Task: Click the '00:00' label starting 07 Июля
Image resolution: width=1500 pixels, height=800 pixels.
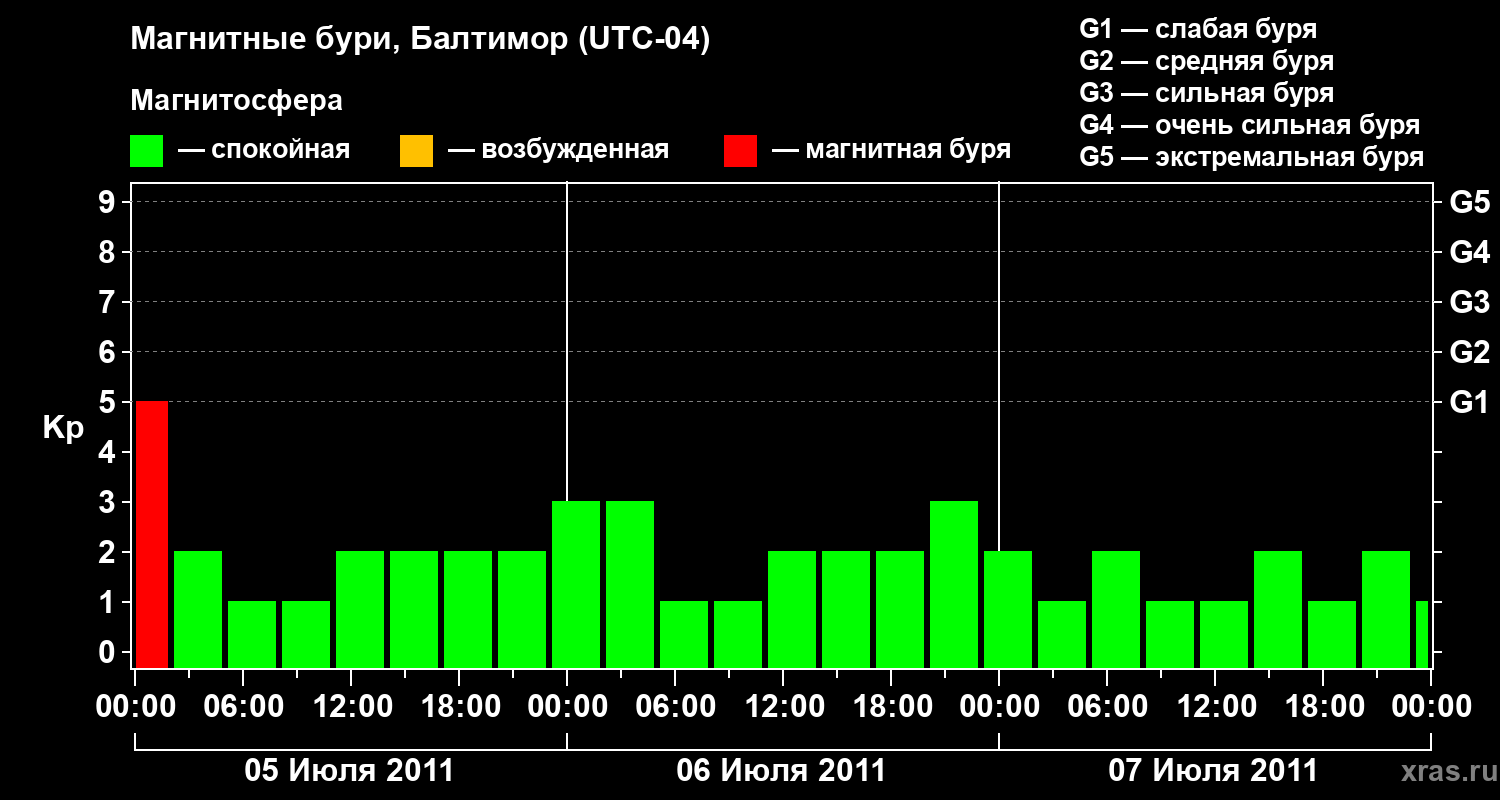Action: coord(999,707)
